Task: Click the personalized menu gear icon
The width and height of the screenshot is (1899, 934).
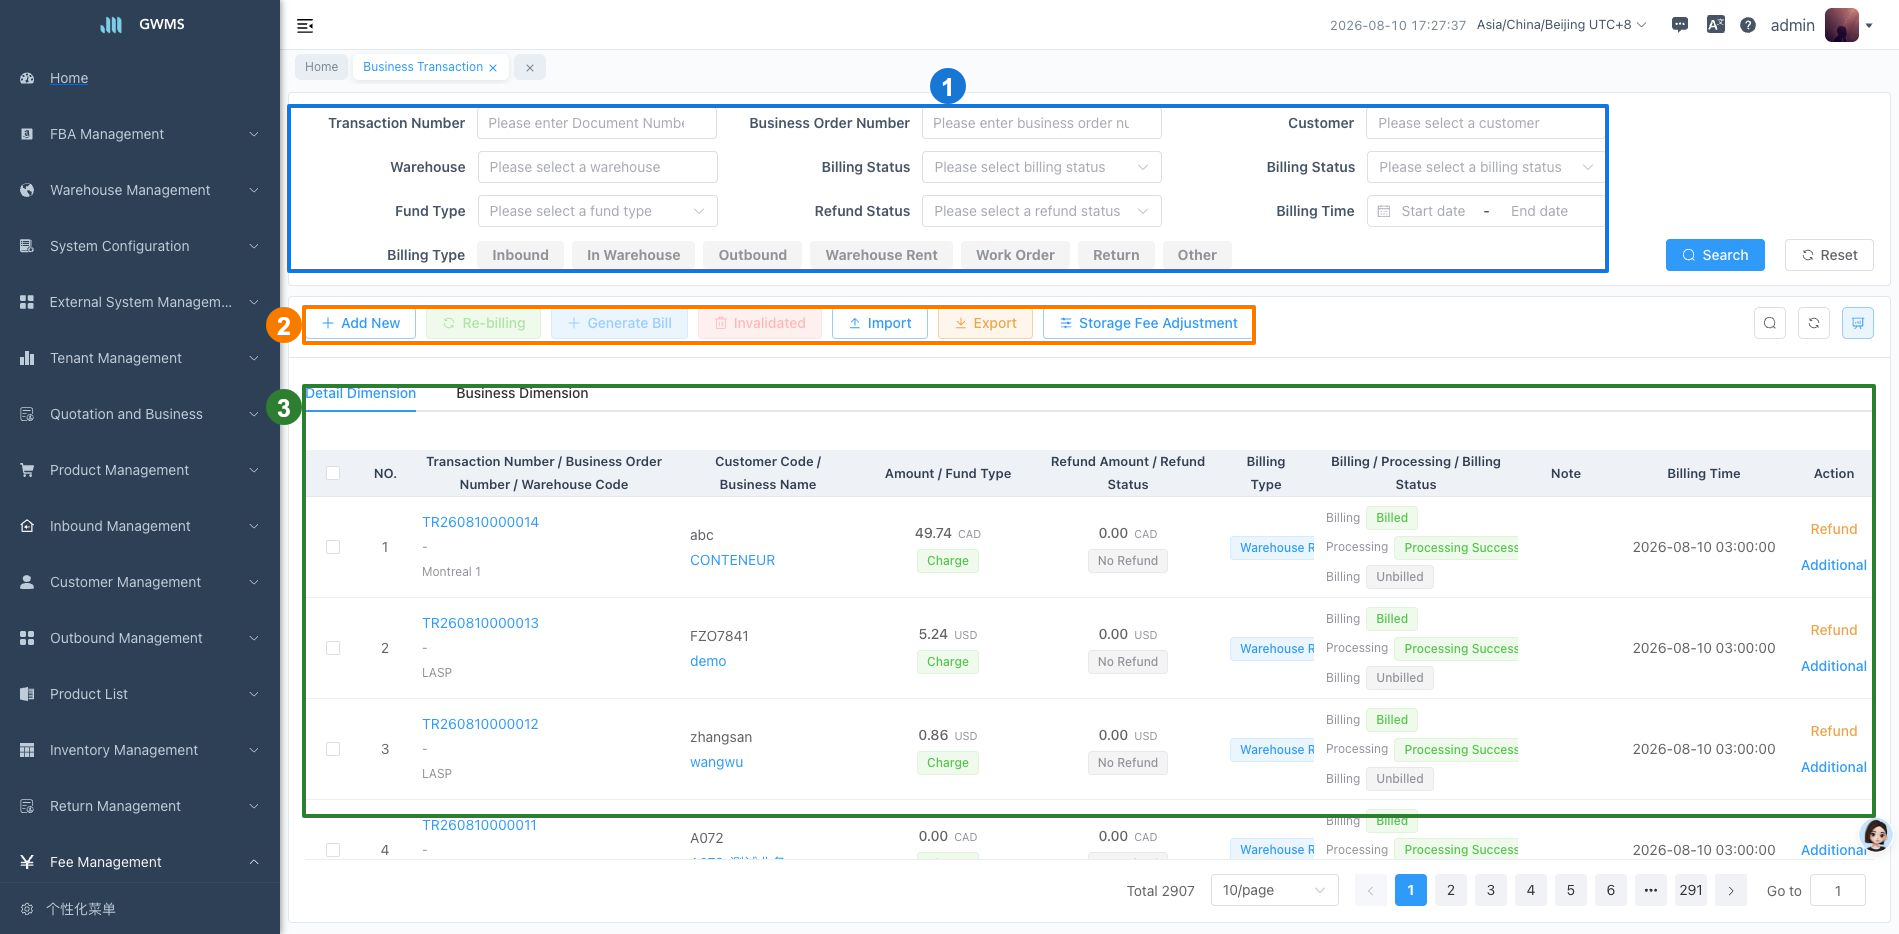Action: 27,909
